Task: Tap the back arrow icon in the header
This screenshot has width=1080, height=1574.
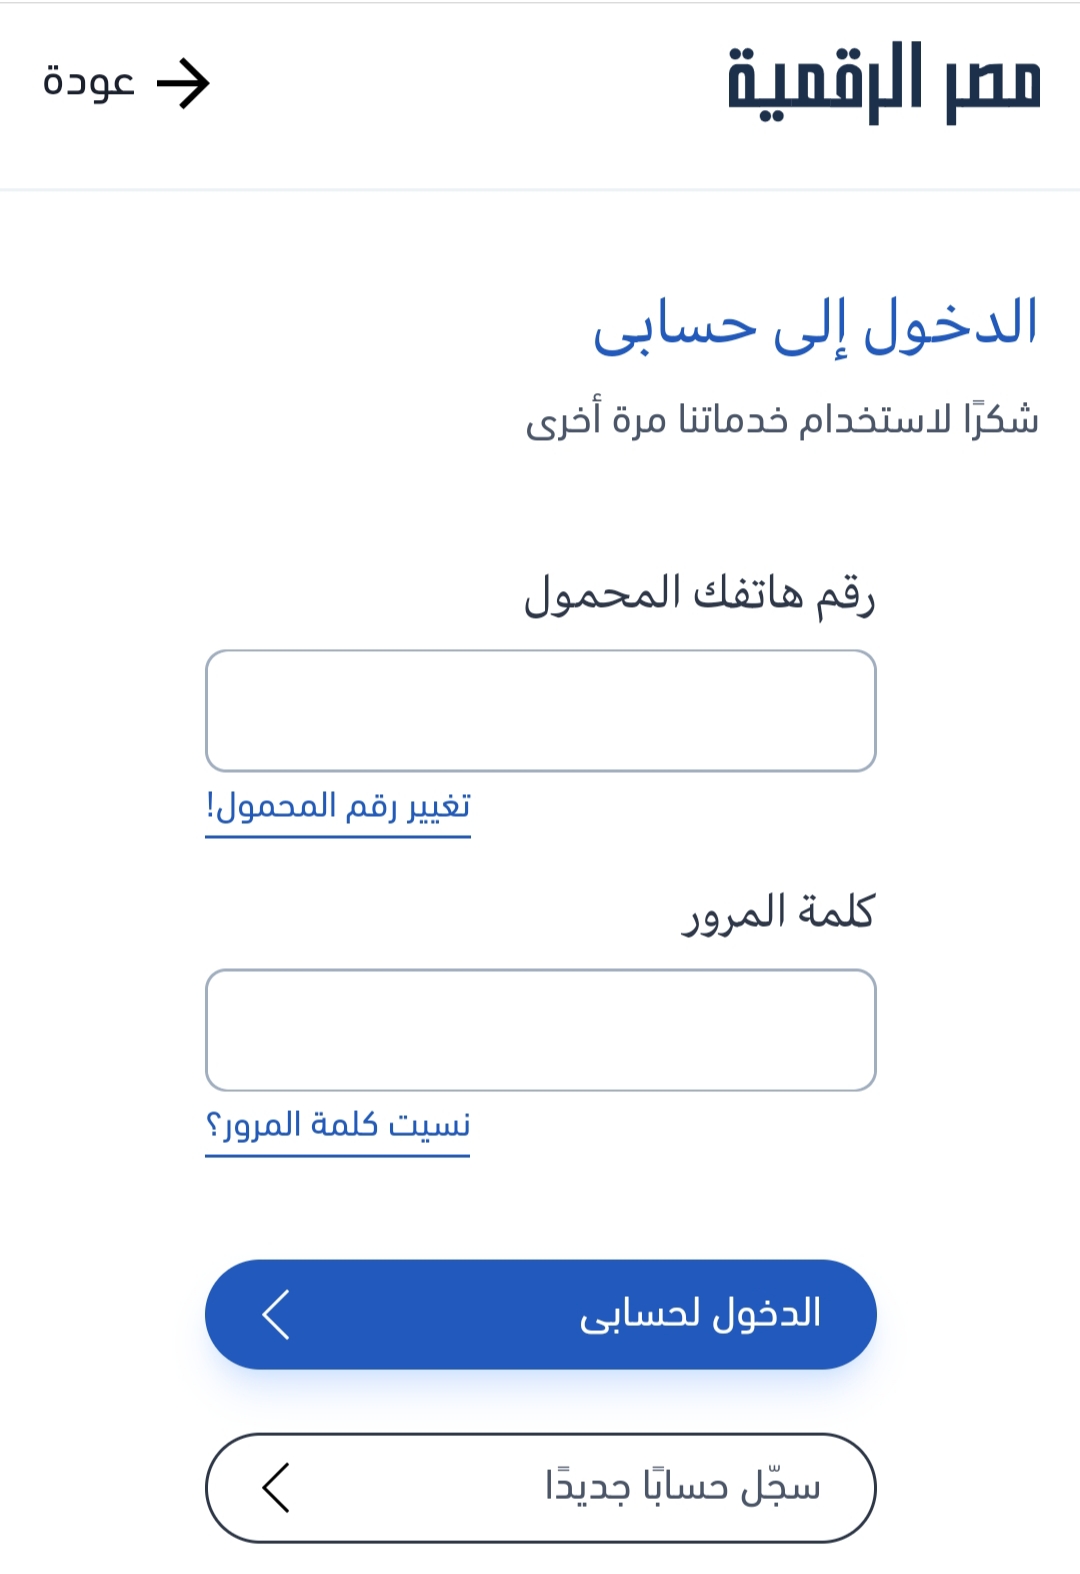Action: [183, 83]
